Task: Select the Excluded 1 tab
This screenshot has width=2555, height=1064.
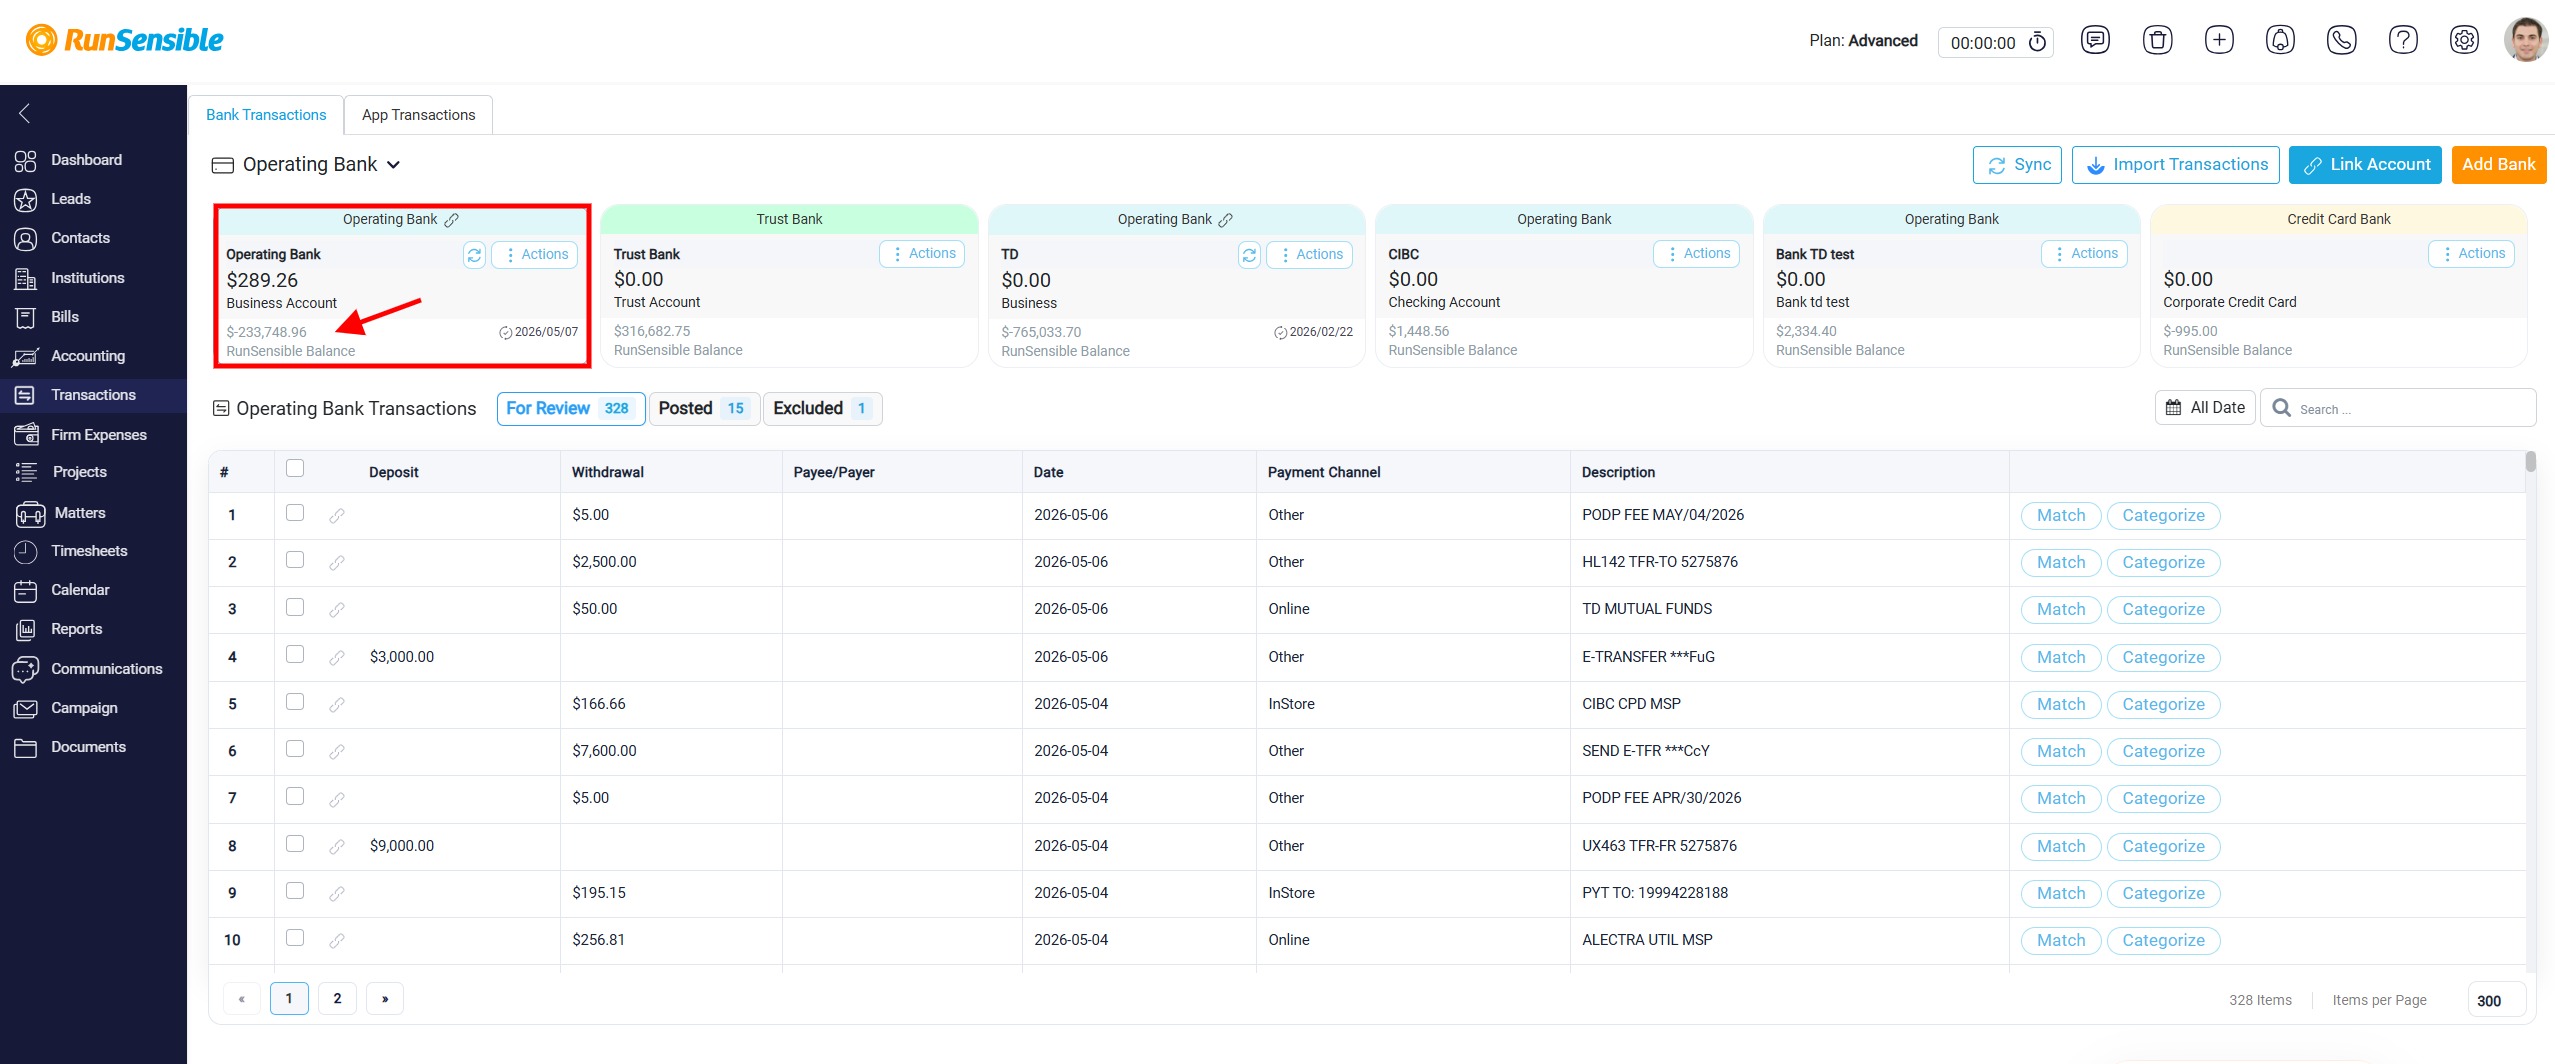Action: (x=822, y=408)
